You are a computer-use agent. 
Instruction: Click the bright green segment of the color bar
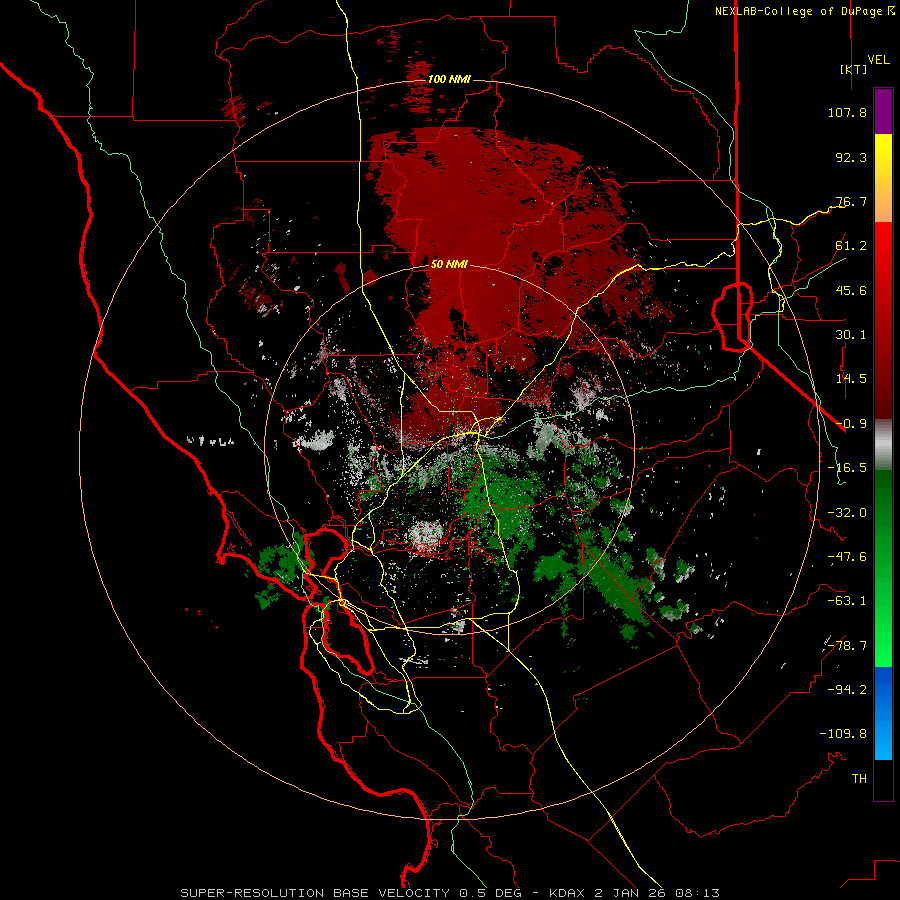(x=883, y=568)
